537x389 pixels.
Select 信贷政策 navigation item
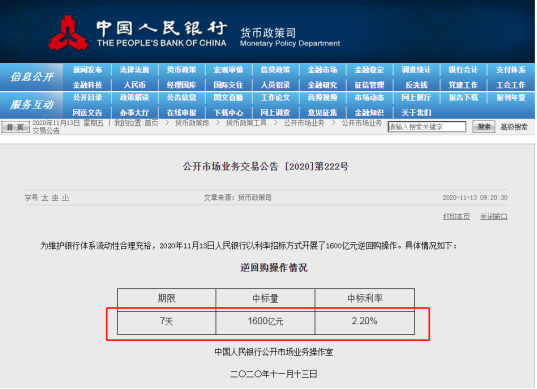275,70
